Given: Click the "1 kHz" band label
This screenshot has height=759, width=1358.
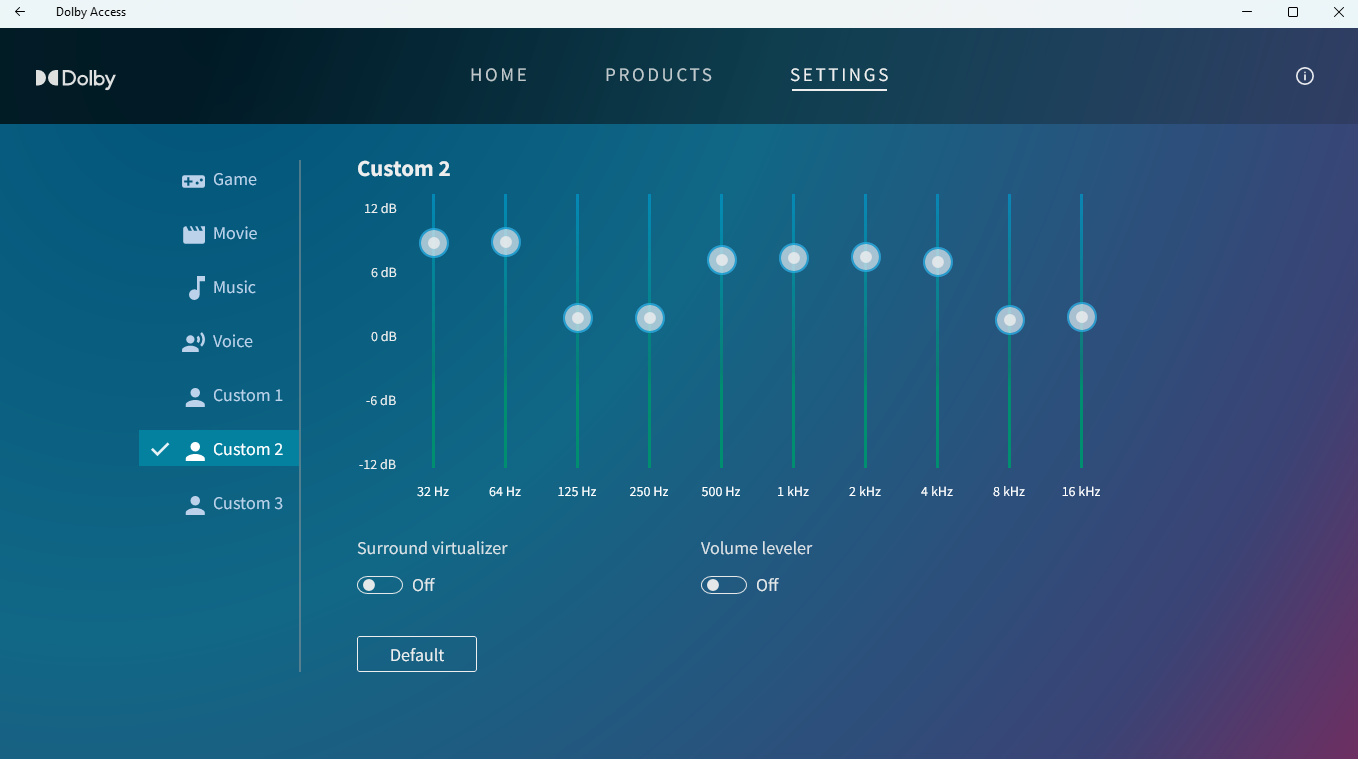Looking at the screenshot, I should [x=793, y=491].
